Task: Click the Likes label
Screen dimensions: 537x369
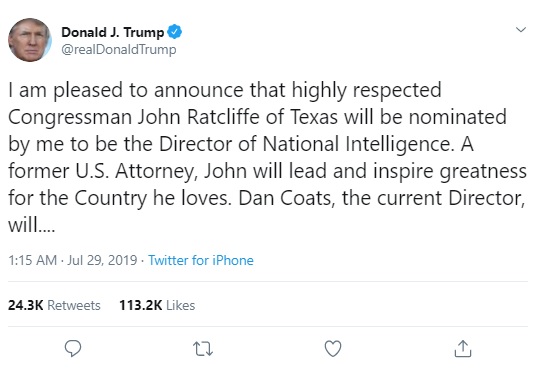Action: pos(180,305)
